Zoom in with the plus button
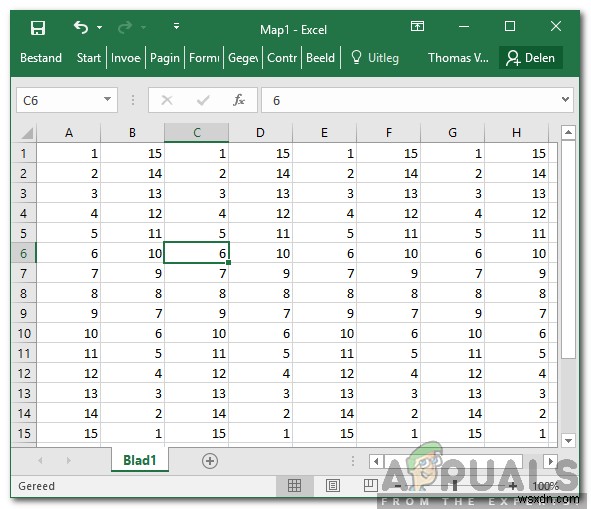The width and height of the screenshot is (591, 509). pos(513,486)
